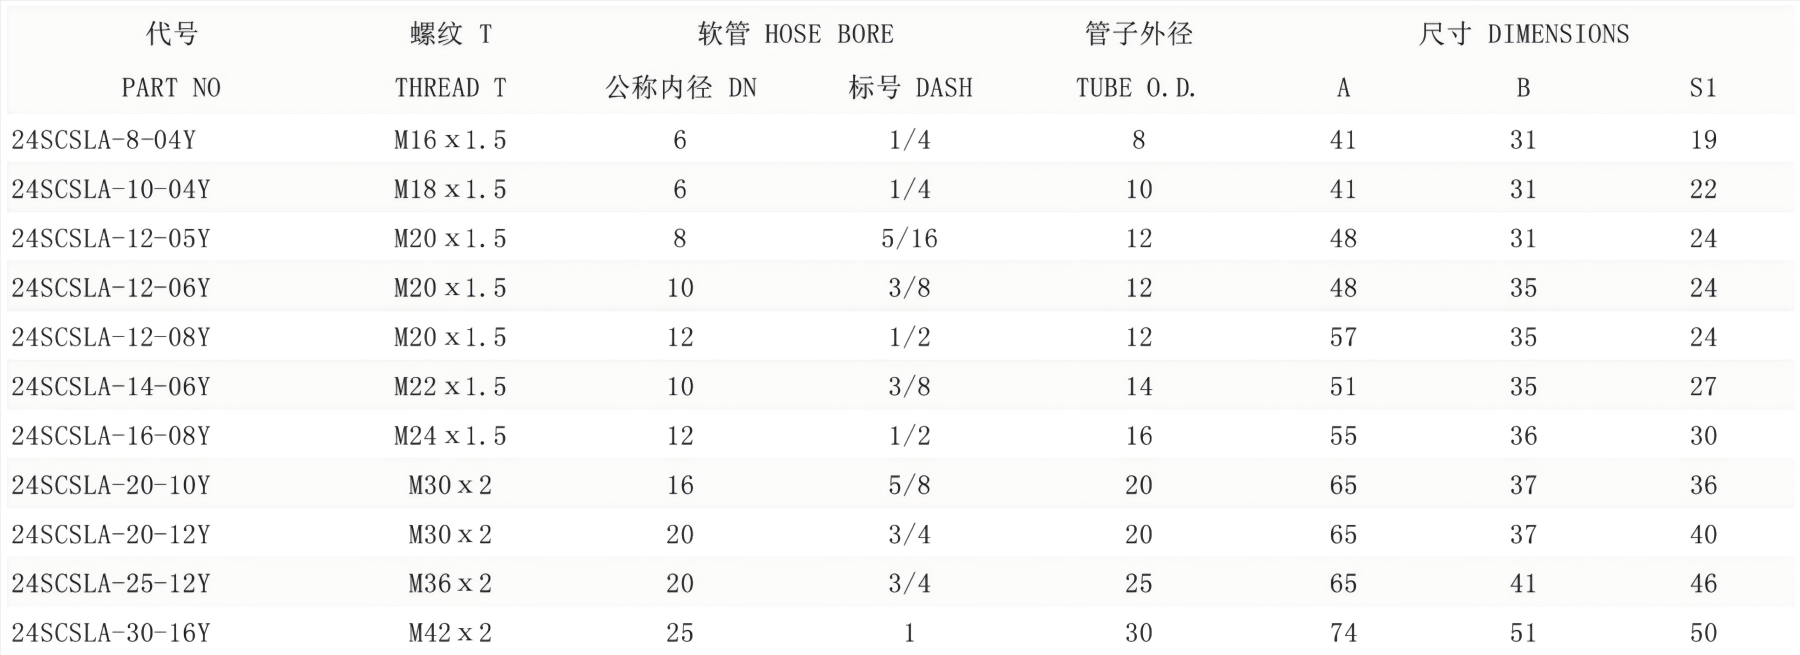The height and width of the screenshot is (655, 1800).
Task: Click the DASH column header
Action: [x=910, y=88]
